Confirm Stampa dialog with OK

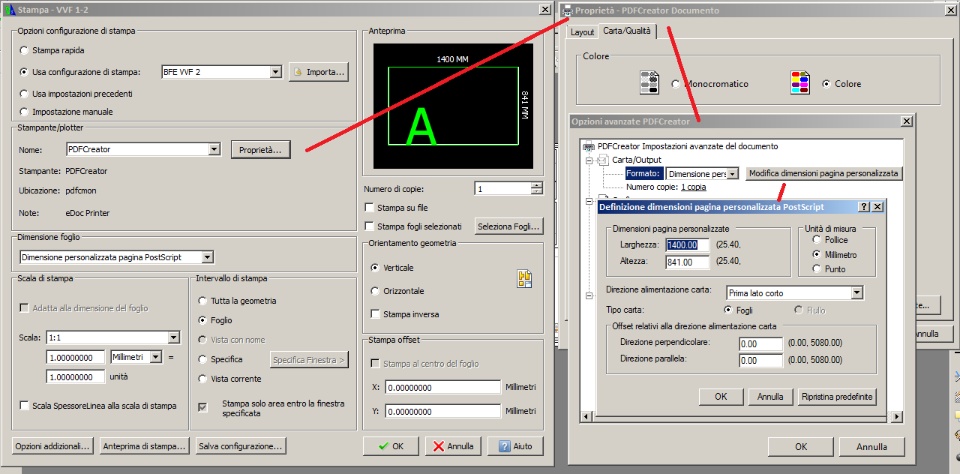[391, 446]
